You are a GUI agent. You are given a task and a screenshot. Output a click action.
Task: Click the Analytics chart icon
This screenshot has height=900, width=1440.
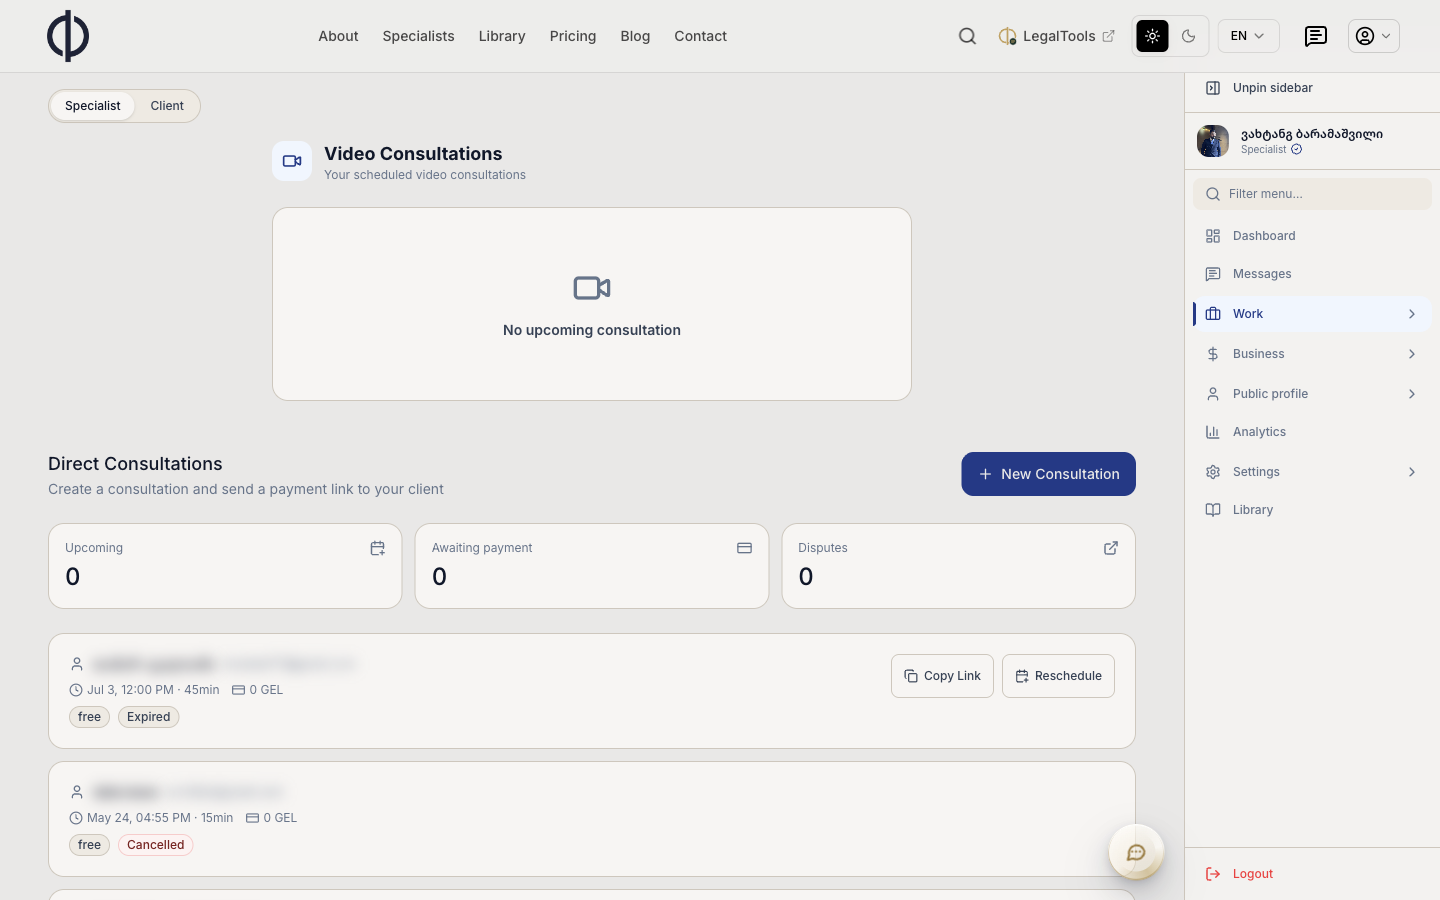click(1213, 432)
